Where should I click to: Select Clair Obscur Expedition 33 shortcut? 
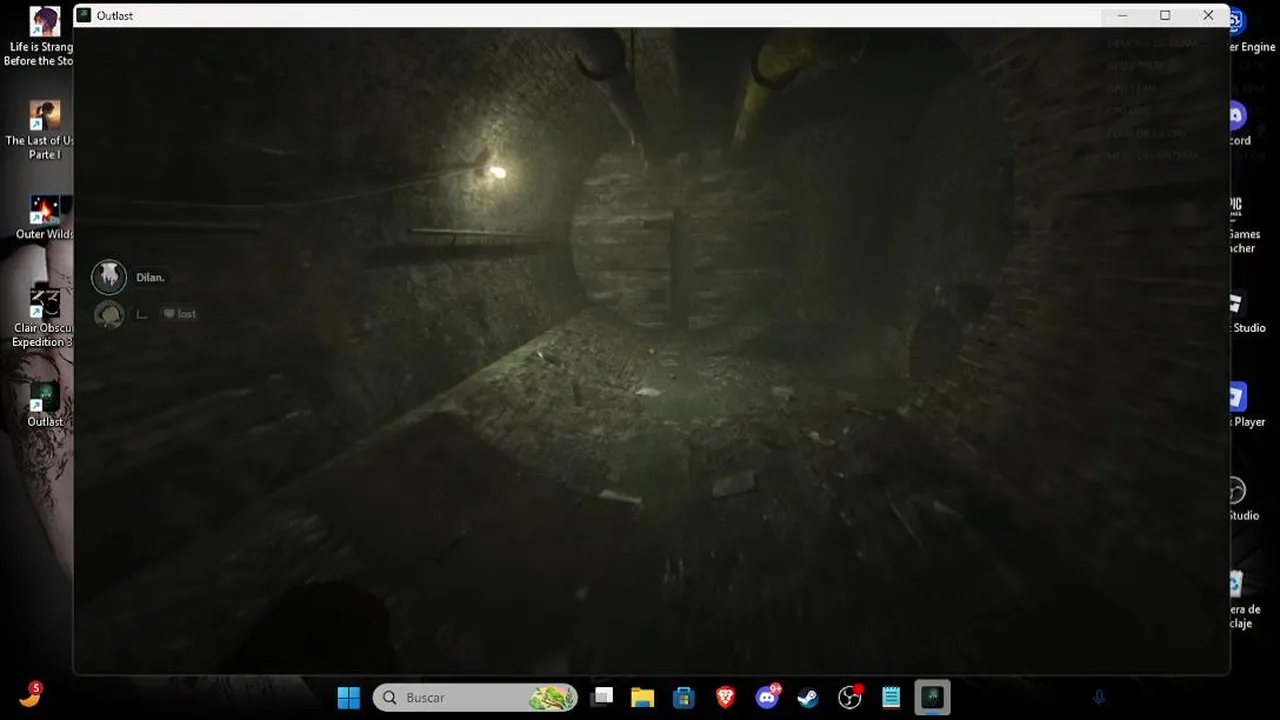tap(42, 316)
